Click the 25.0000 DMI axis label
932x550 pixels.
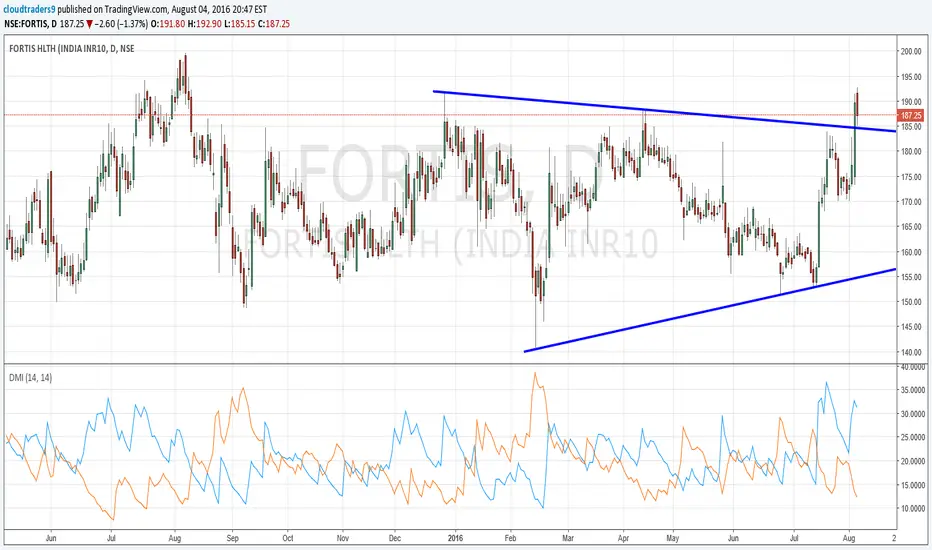[x=913, y=438]
